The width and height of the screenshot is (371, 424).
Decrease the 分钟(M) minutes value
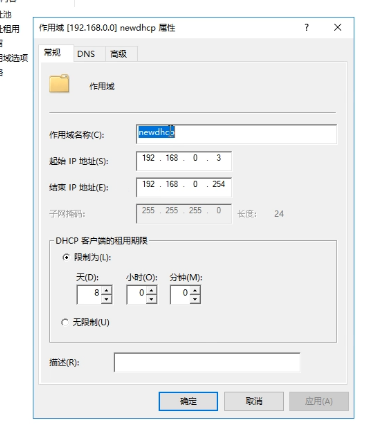tap(195, 299)
